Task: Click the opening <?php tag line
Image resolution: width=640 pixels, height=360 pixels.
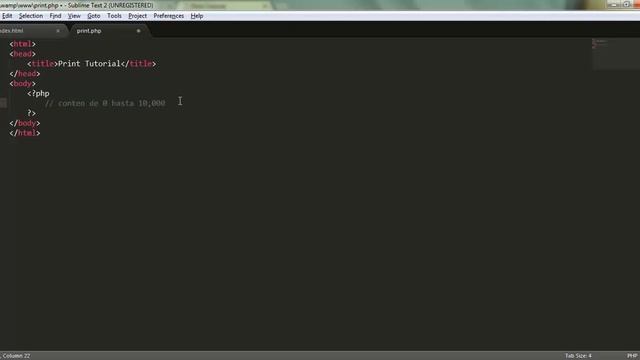Action: pyautogui.click(x=38, y=93)
